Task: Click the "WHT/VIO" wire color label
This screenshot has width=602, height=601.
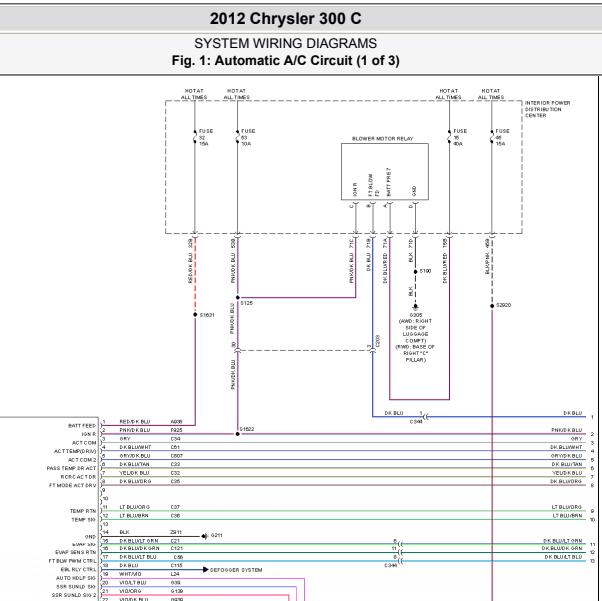Action: [x=130, y=574]
